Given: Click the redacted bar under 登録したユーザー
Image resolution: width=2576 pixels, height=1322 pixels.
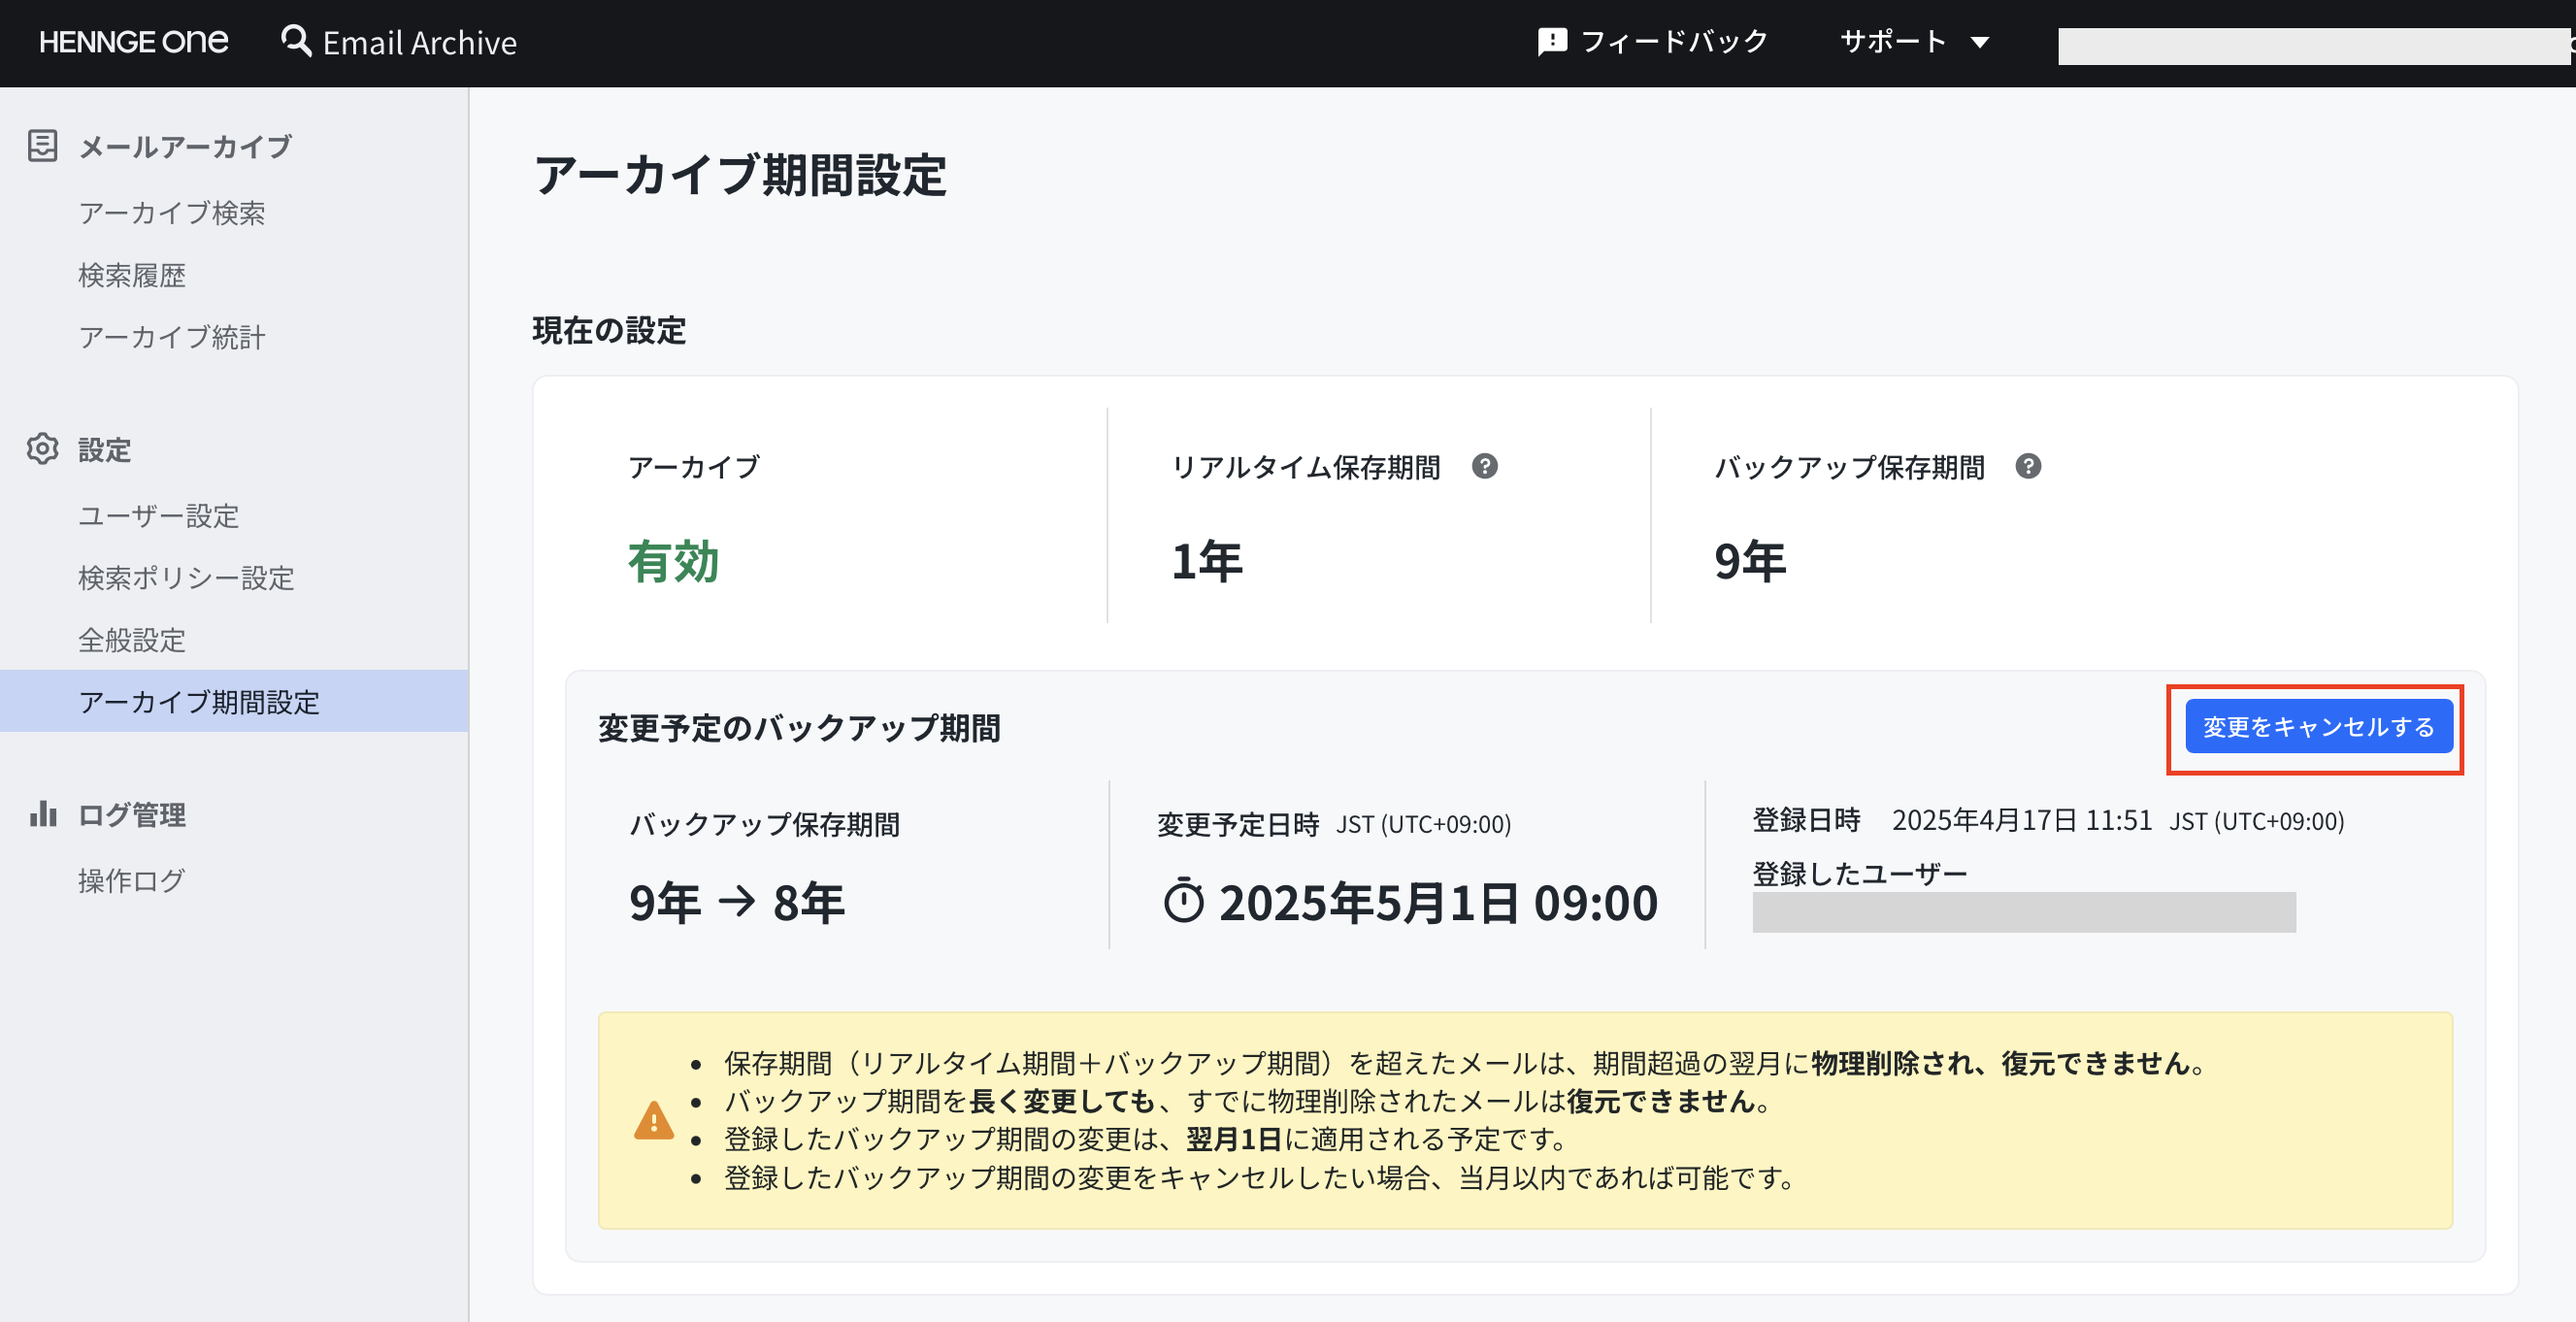Looking at the screenshot, I should point(2024,912).
